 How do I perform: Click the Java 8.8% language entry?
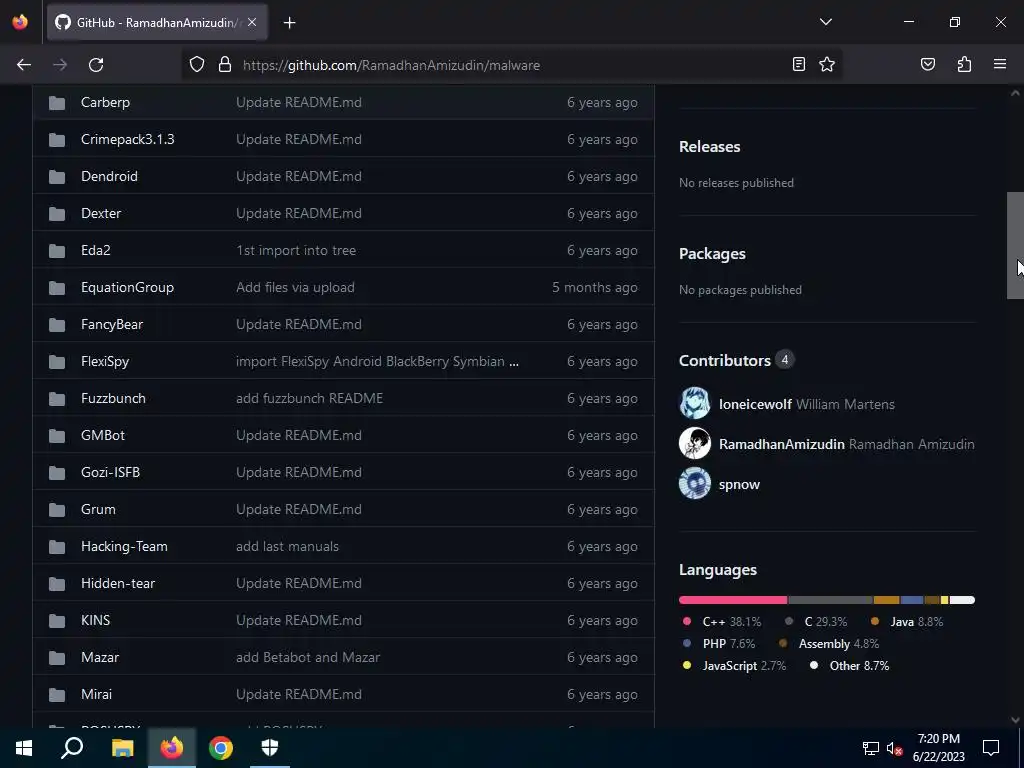[x=907, y=622]
